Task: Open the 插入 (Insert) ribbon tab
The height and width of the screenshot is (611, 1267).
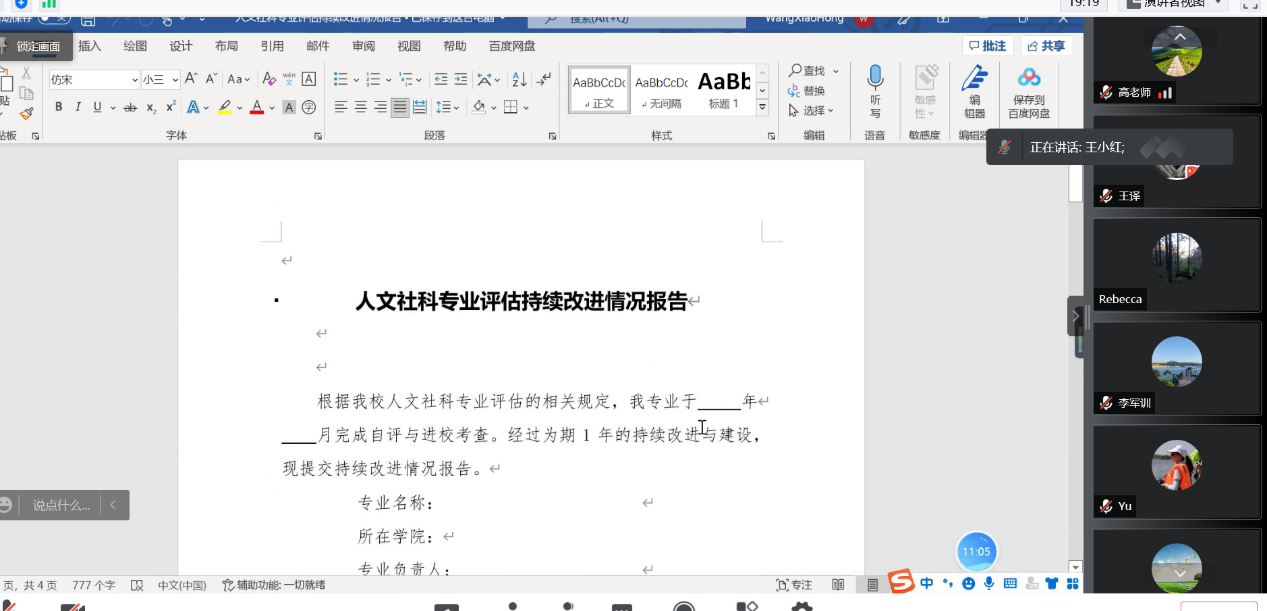Action: click(x=90, y=46)
